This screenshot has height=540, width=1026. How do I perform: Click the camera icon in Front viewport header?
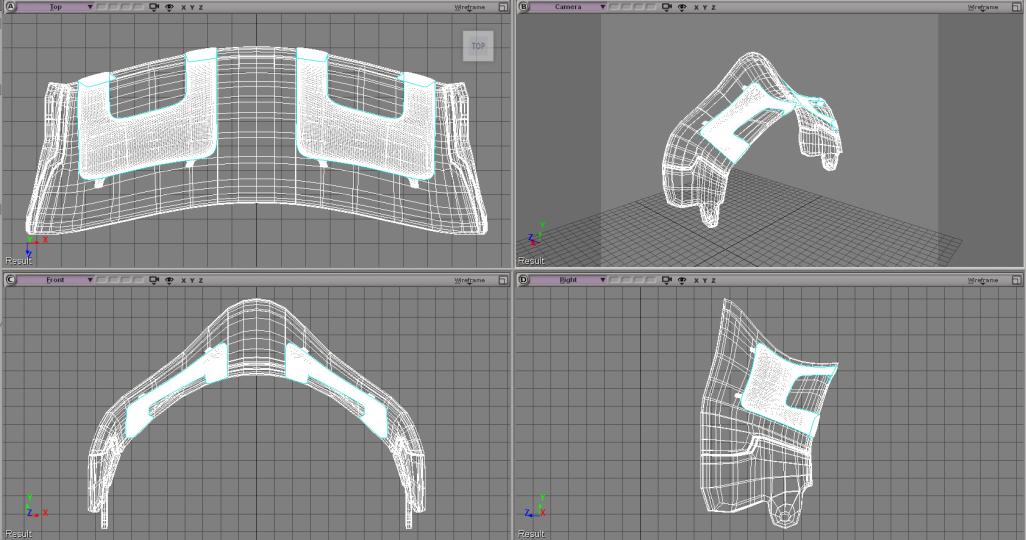[153, 280]
